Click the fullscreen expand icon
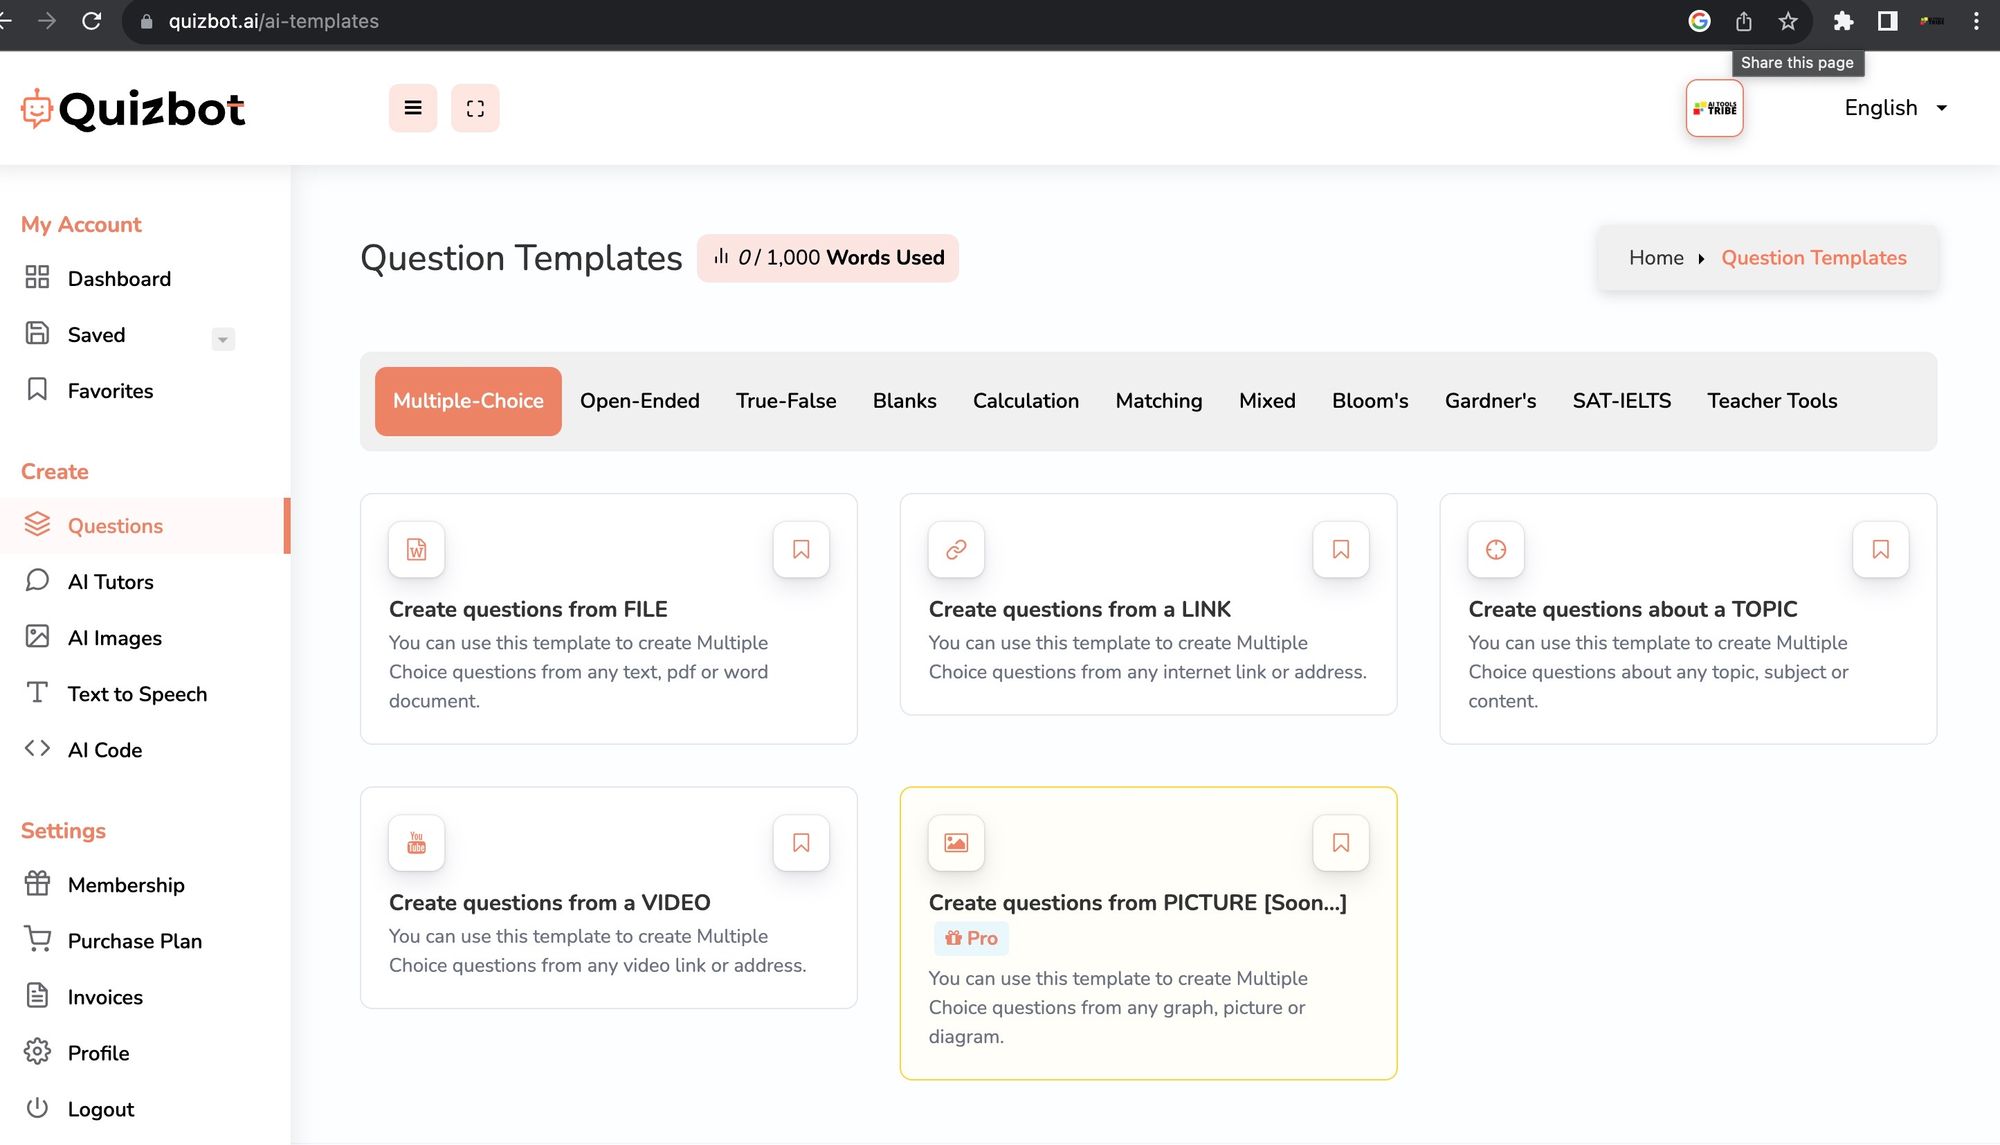This screenshot has width=2000, height=1145. point(475,108)
